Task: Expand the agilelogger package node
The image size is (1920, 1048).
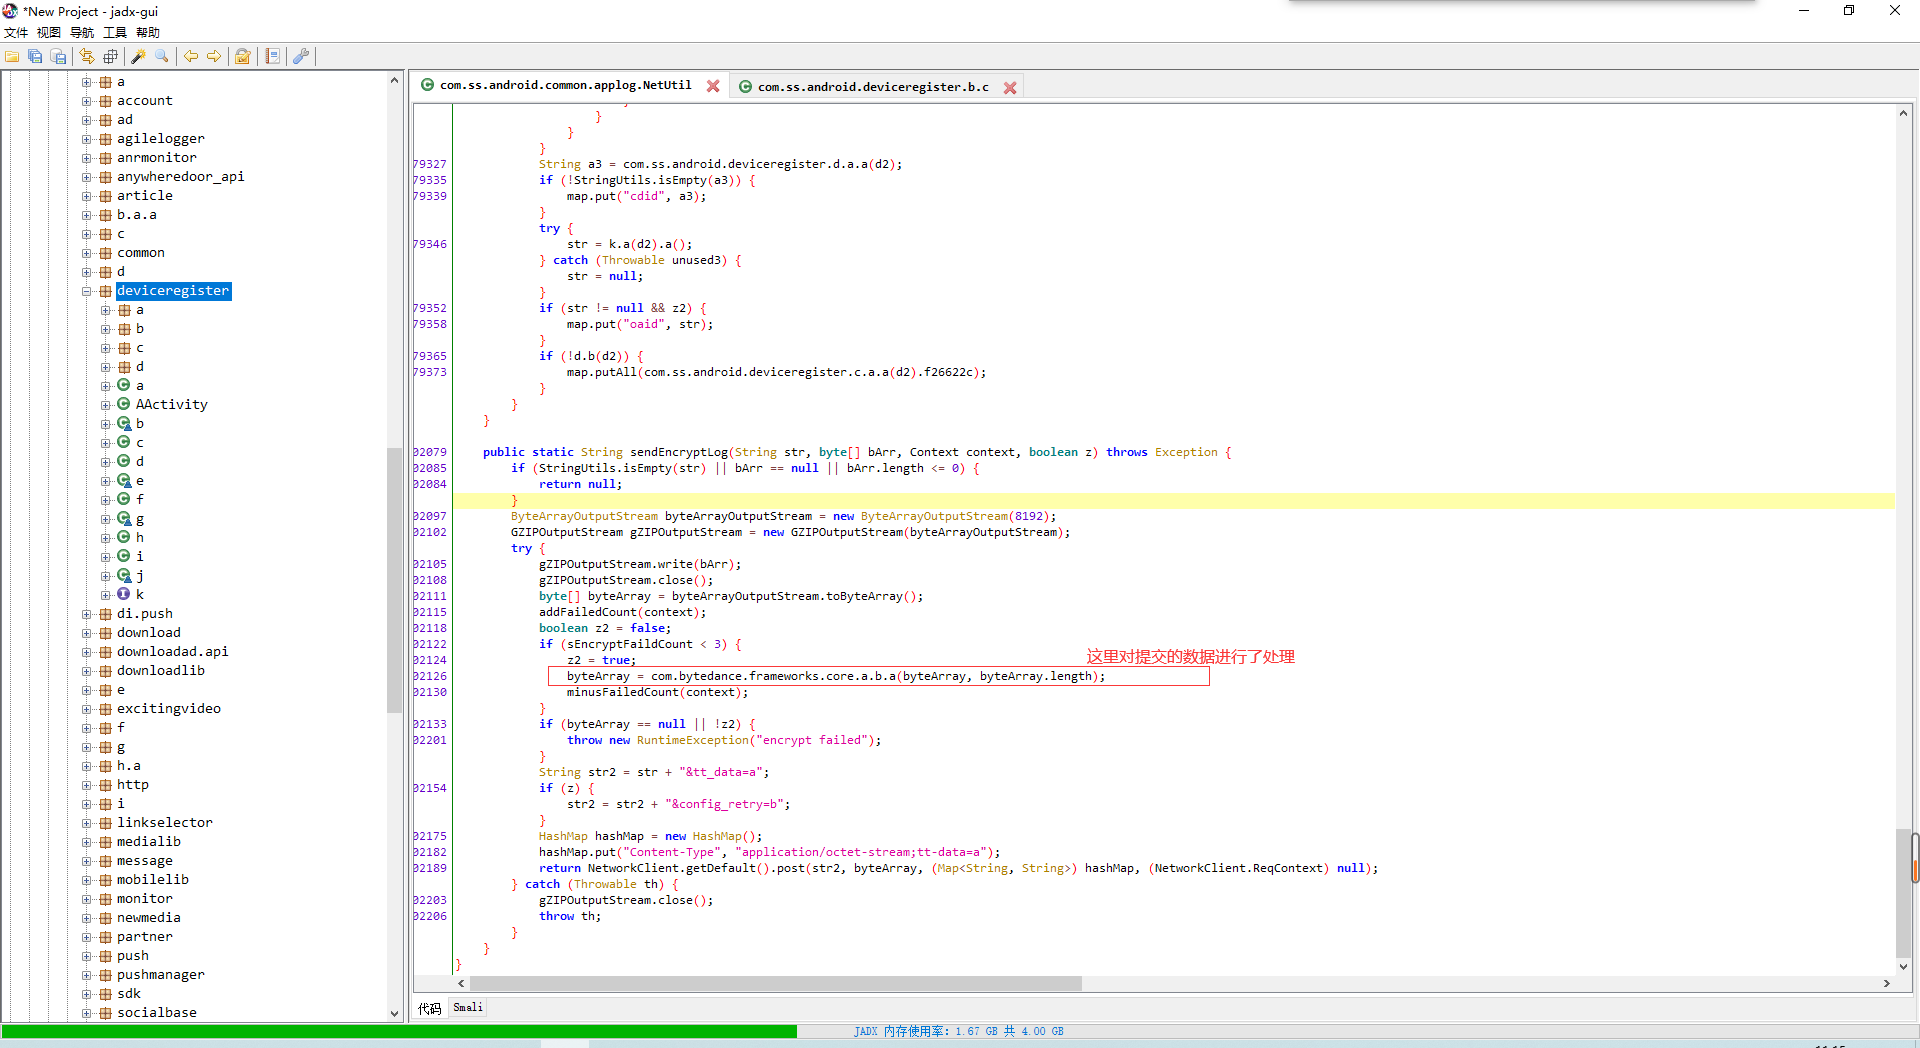Action: 87,139
